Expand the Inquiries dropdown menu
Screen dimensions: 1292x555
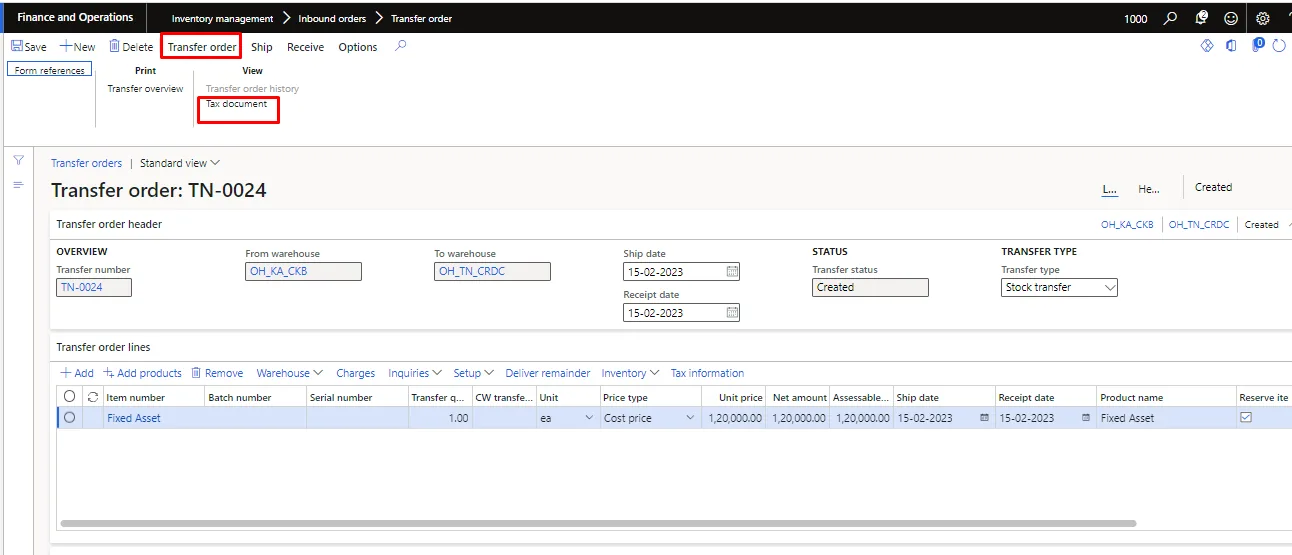tap(415, 373)
